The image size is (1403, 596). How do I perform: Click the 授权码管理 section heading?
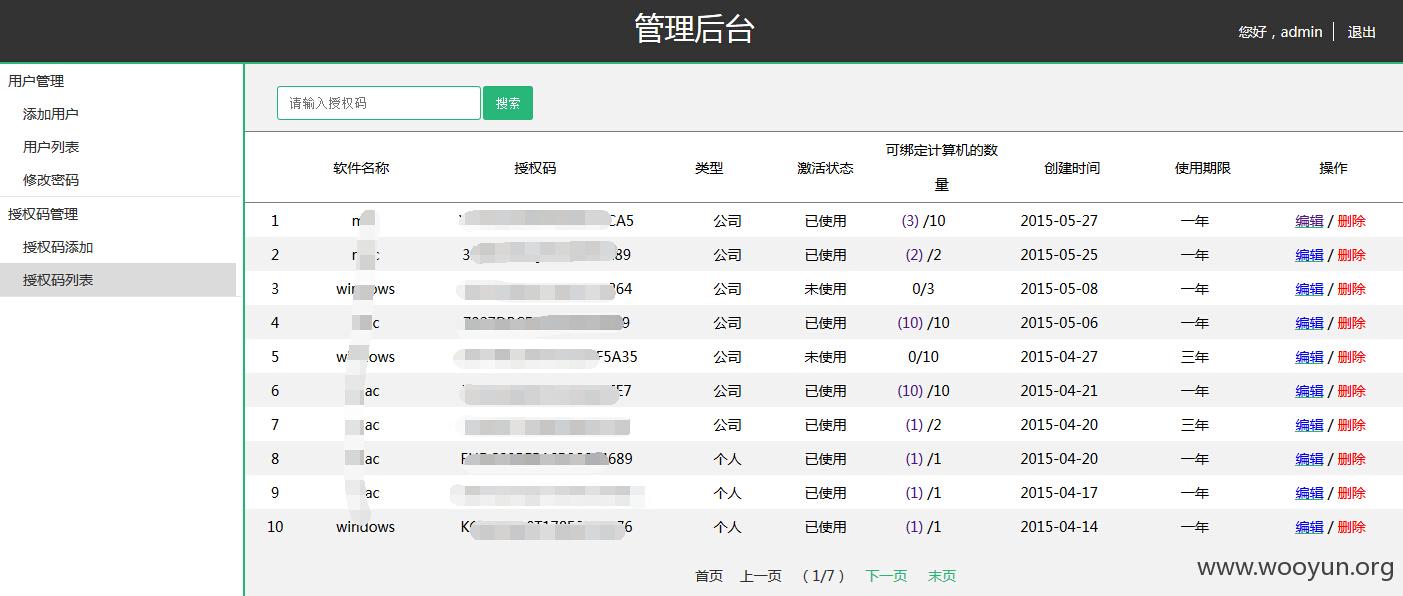point(43,214)
